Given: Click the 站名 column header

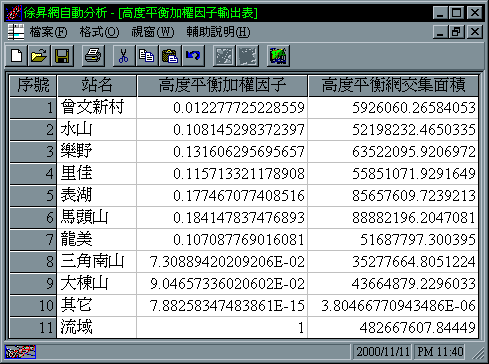Looking at the screenshot, I should pyautogui.click(x=97, y=86).
